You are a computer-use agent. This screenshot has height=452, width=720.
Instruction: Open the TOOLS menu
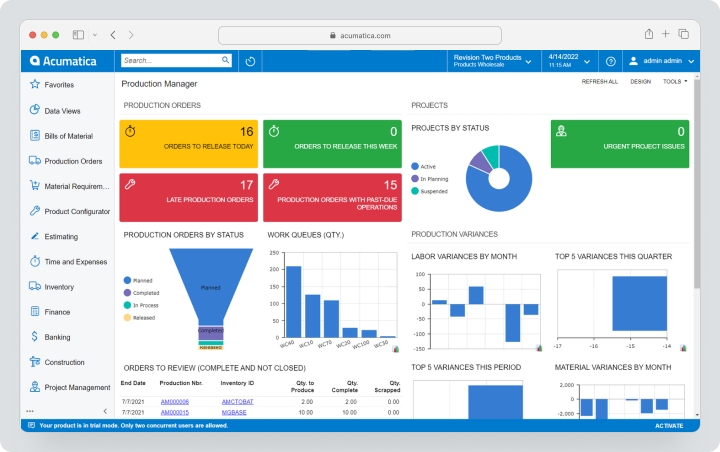coord(675,81)
